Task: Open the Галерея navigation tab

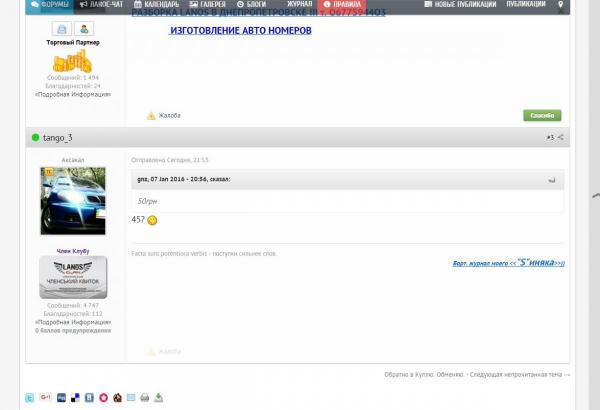Action: coord(207,5)
